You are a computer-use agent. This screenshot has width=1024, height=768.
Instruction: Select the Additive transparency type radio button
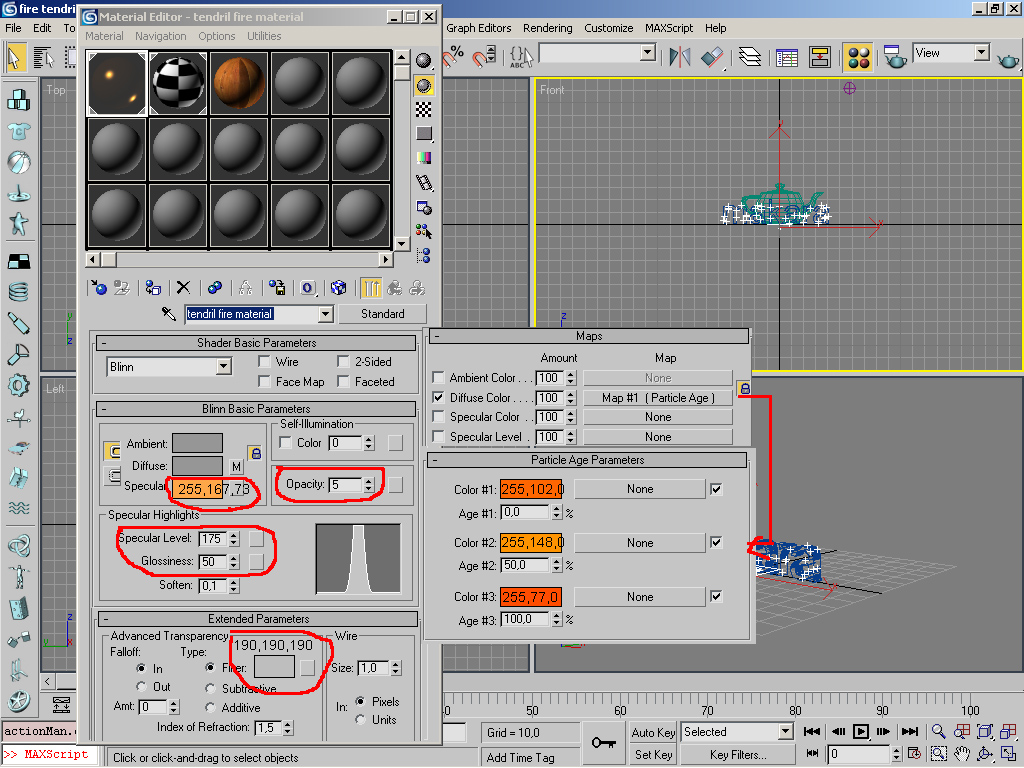click(x=211, y=708)
